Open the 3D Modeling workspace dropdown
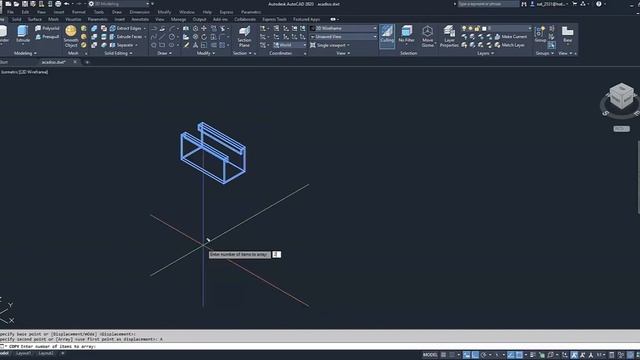 [x=119, y=4]
